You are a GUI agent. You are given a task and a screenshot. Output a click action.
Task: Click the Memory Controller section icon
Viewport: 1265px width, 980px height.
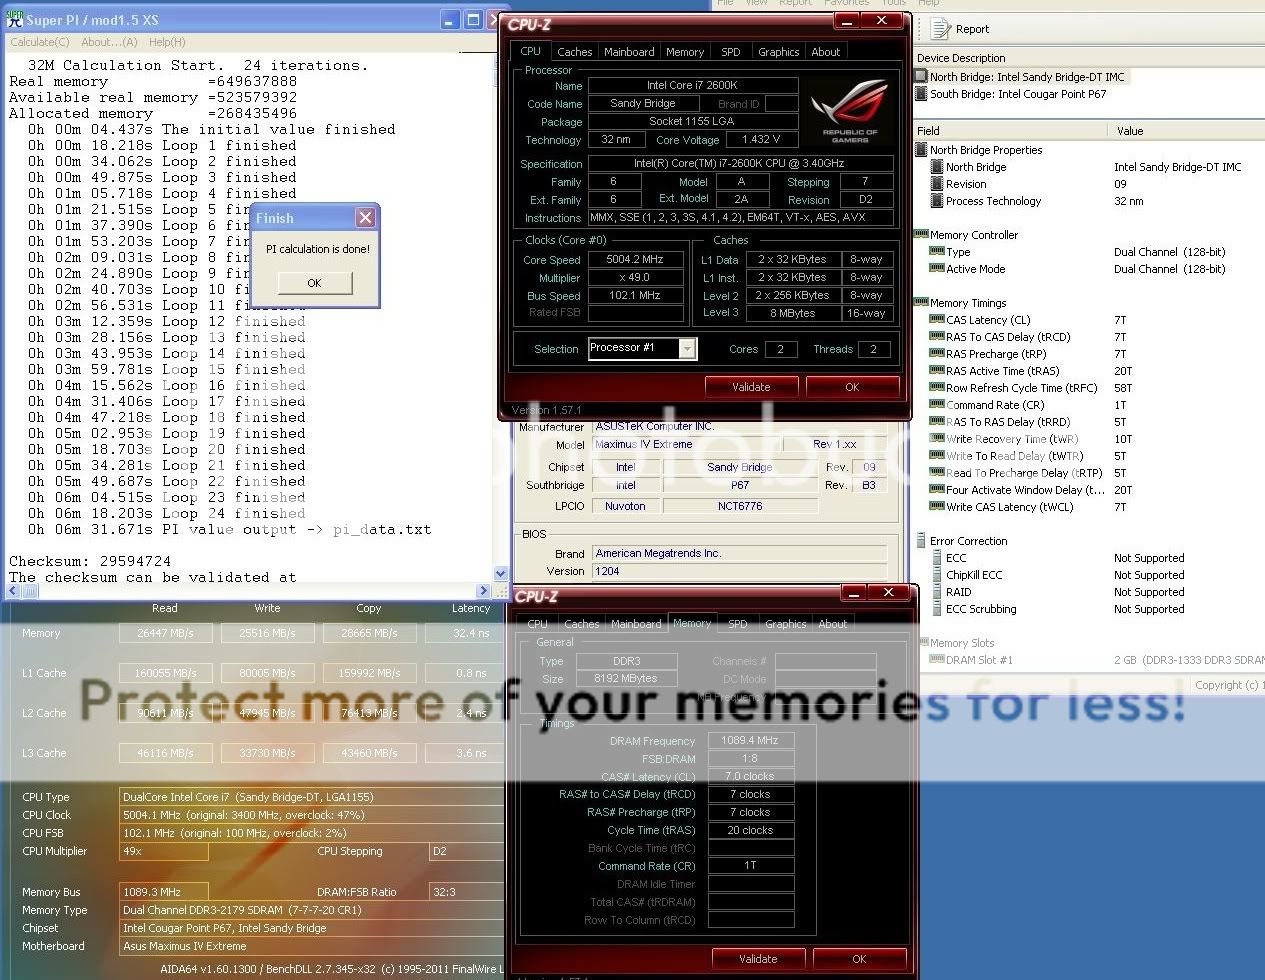921,235
